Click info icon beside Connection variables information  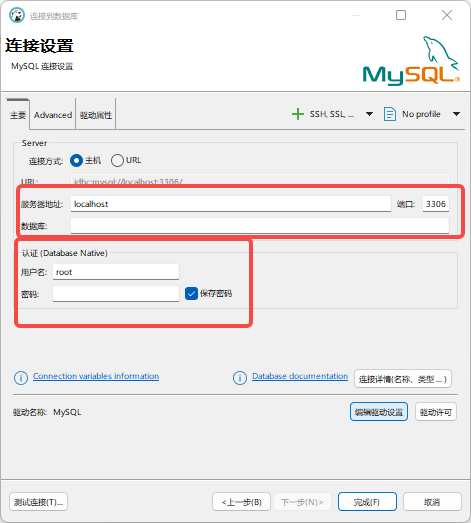pos(21,378)
